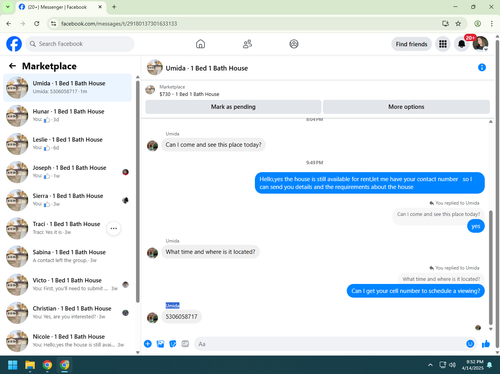This screenshot has height=374, width=500.
Task: Open the Notifications bell icon
Action: [x=461, y=44]
